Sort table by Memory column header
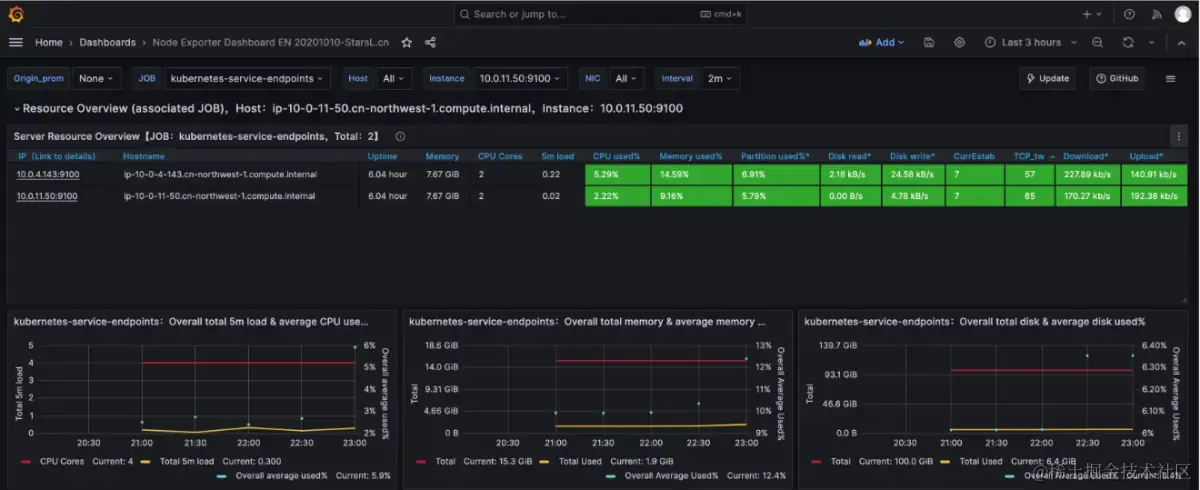This screenshot has width=1200, height=490. pos(442,156)
